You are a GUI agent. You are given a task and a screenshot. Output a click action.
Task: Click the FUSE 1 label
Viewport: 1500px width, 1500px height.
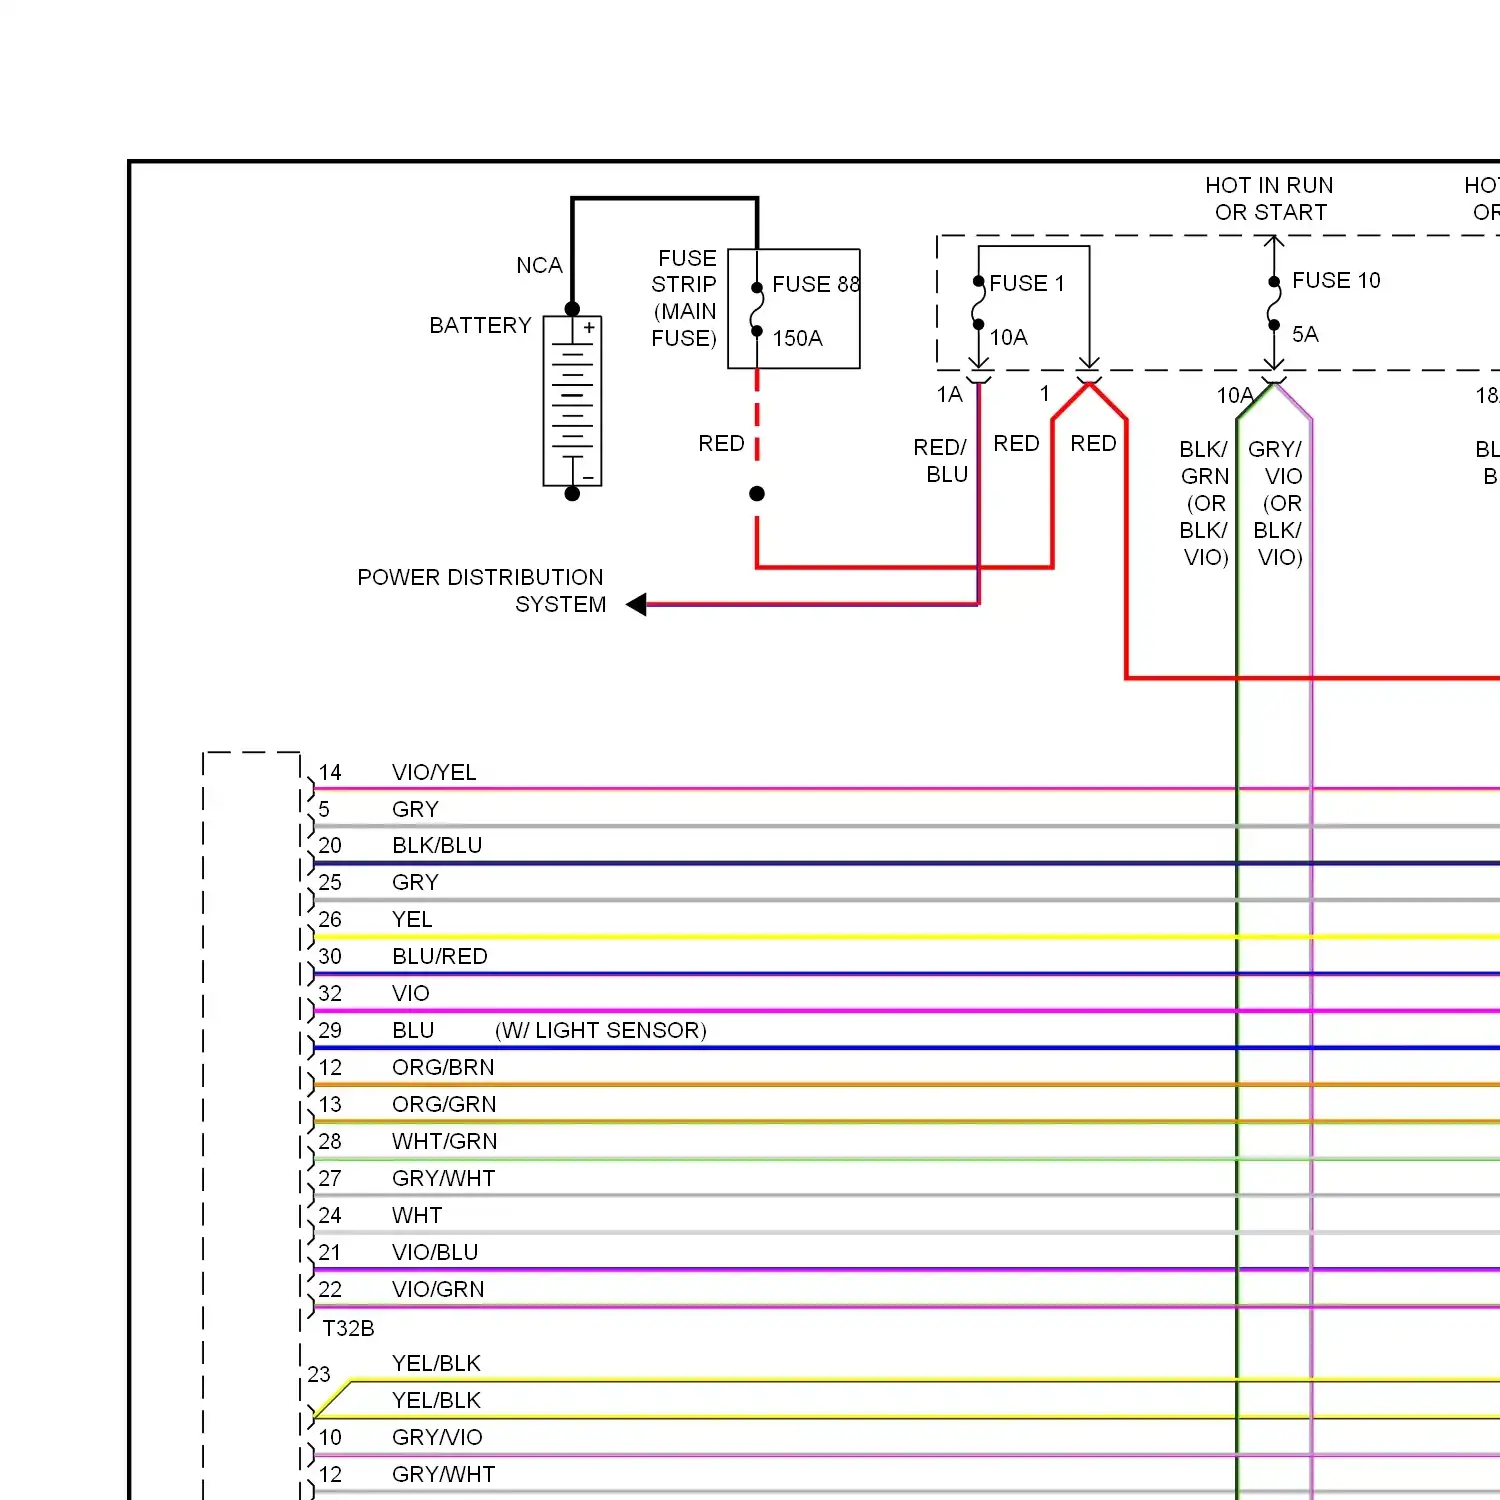pyautogui.click(x=1027, y=284)
